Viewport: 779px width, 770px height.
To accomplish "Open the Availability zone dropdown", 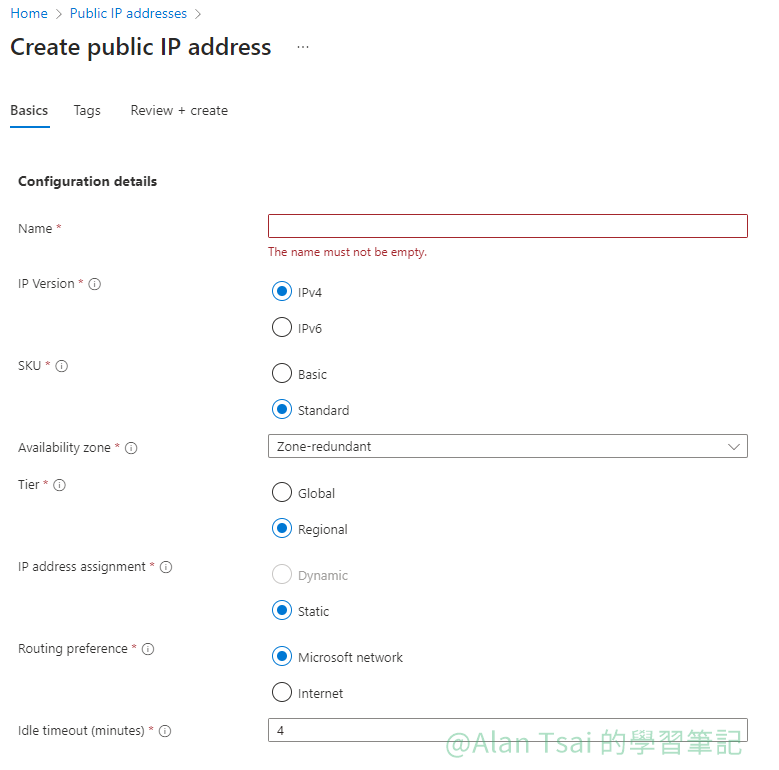I will pos(507,446).
